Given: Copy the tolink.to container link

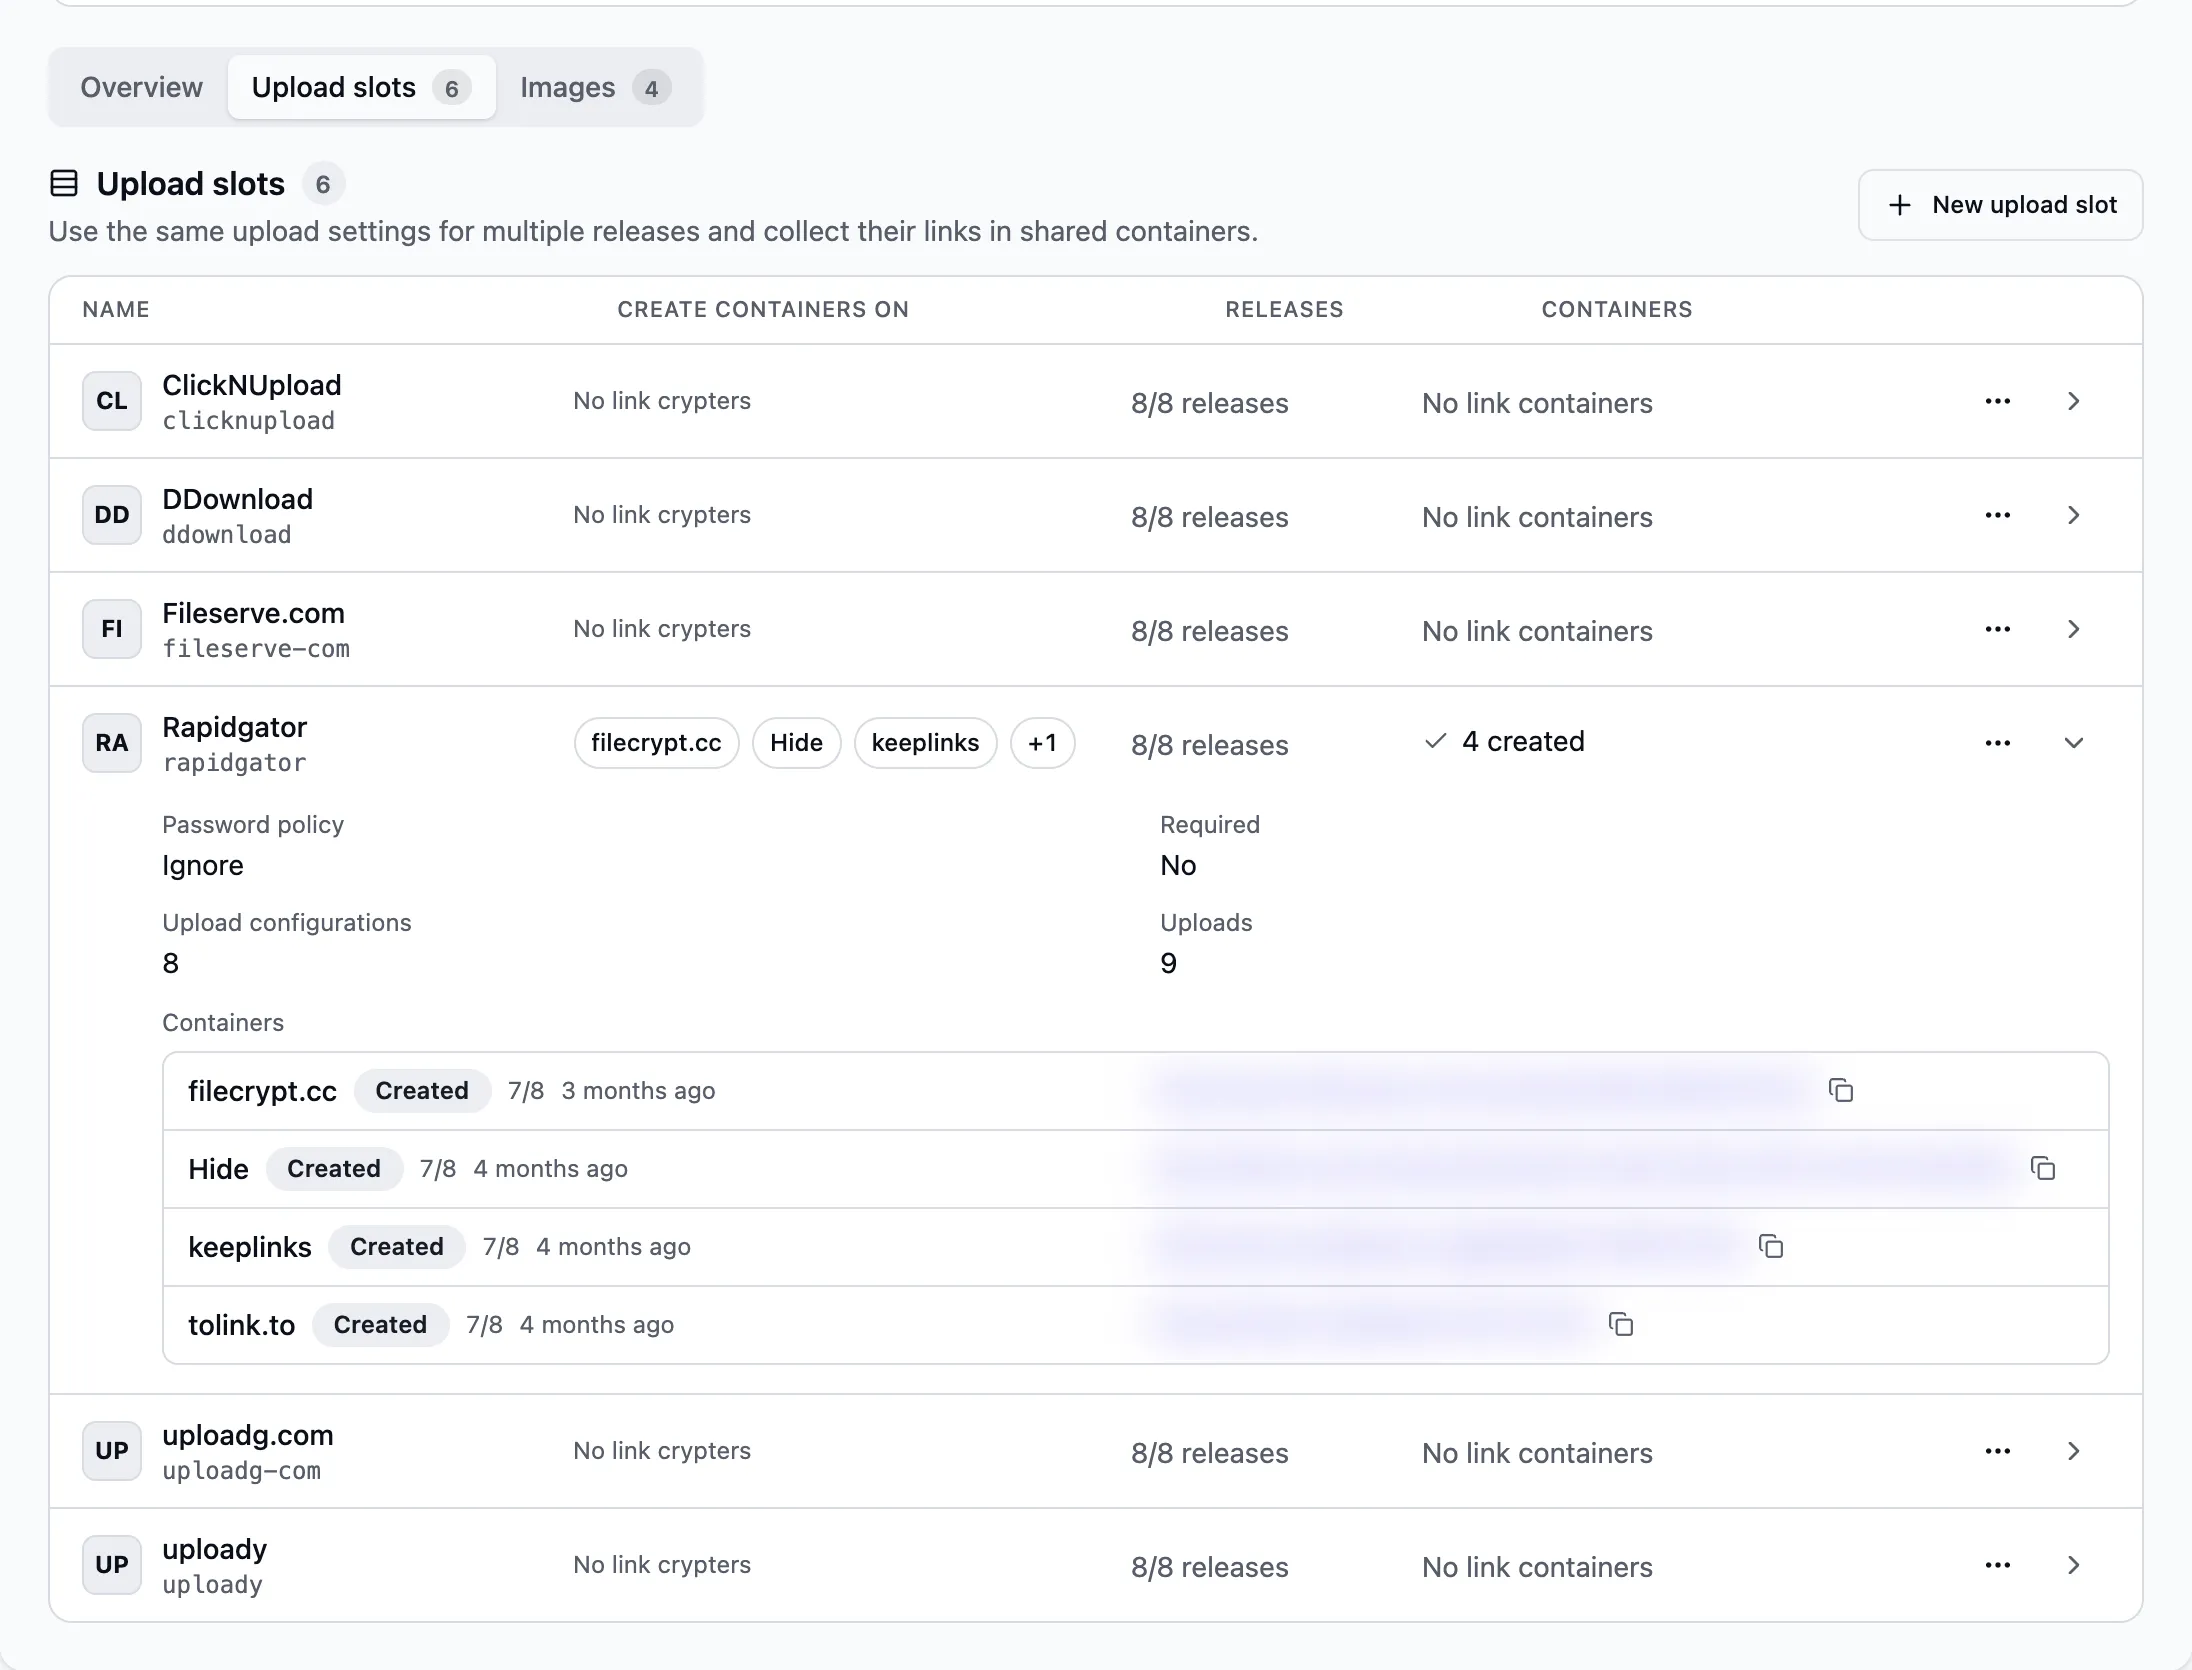Looking at the screenshot, I should click(1620, 1324).
